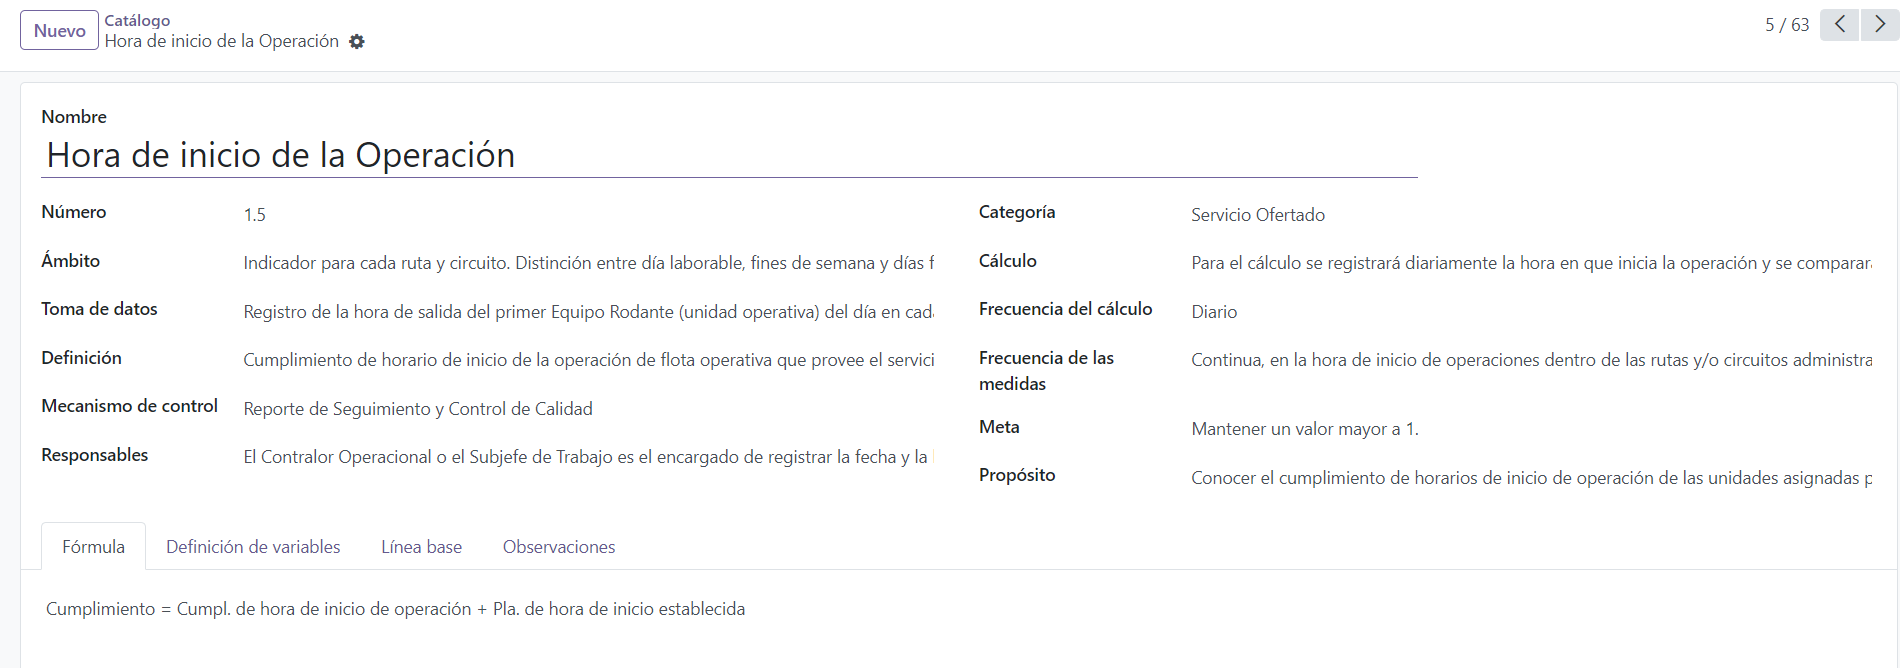Go to the previous record arrow

[x=1839, y=25]
